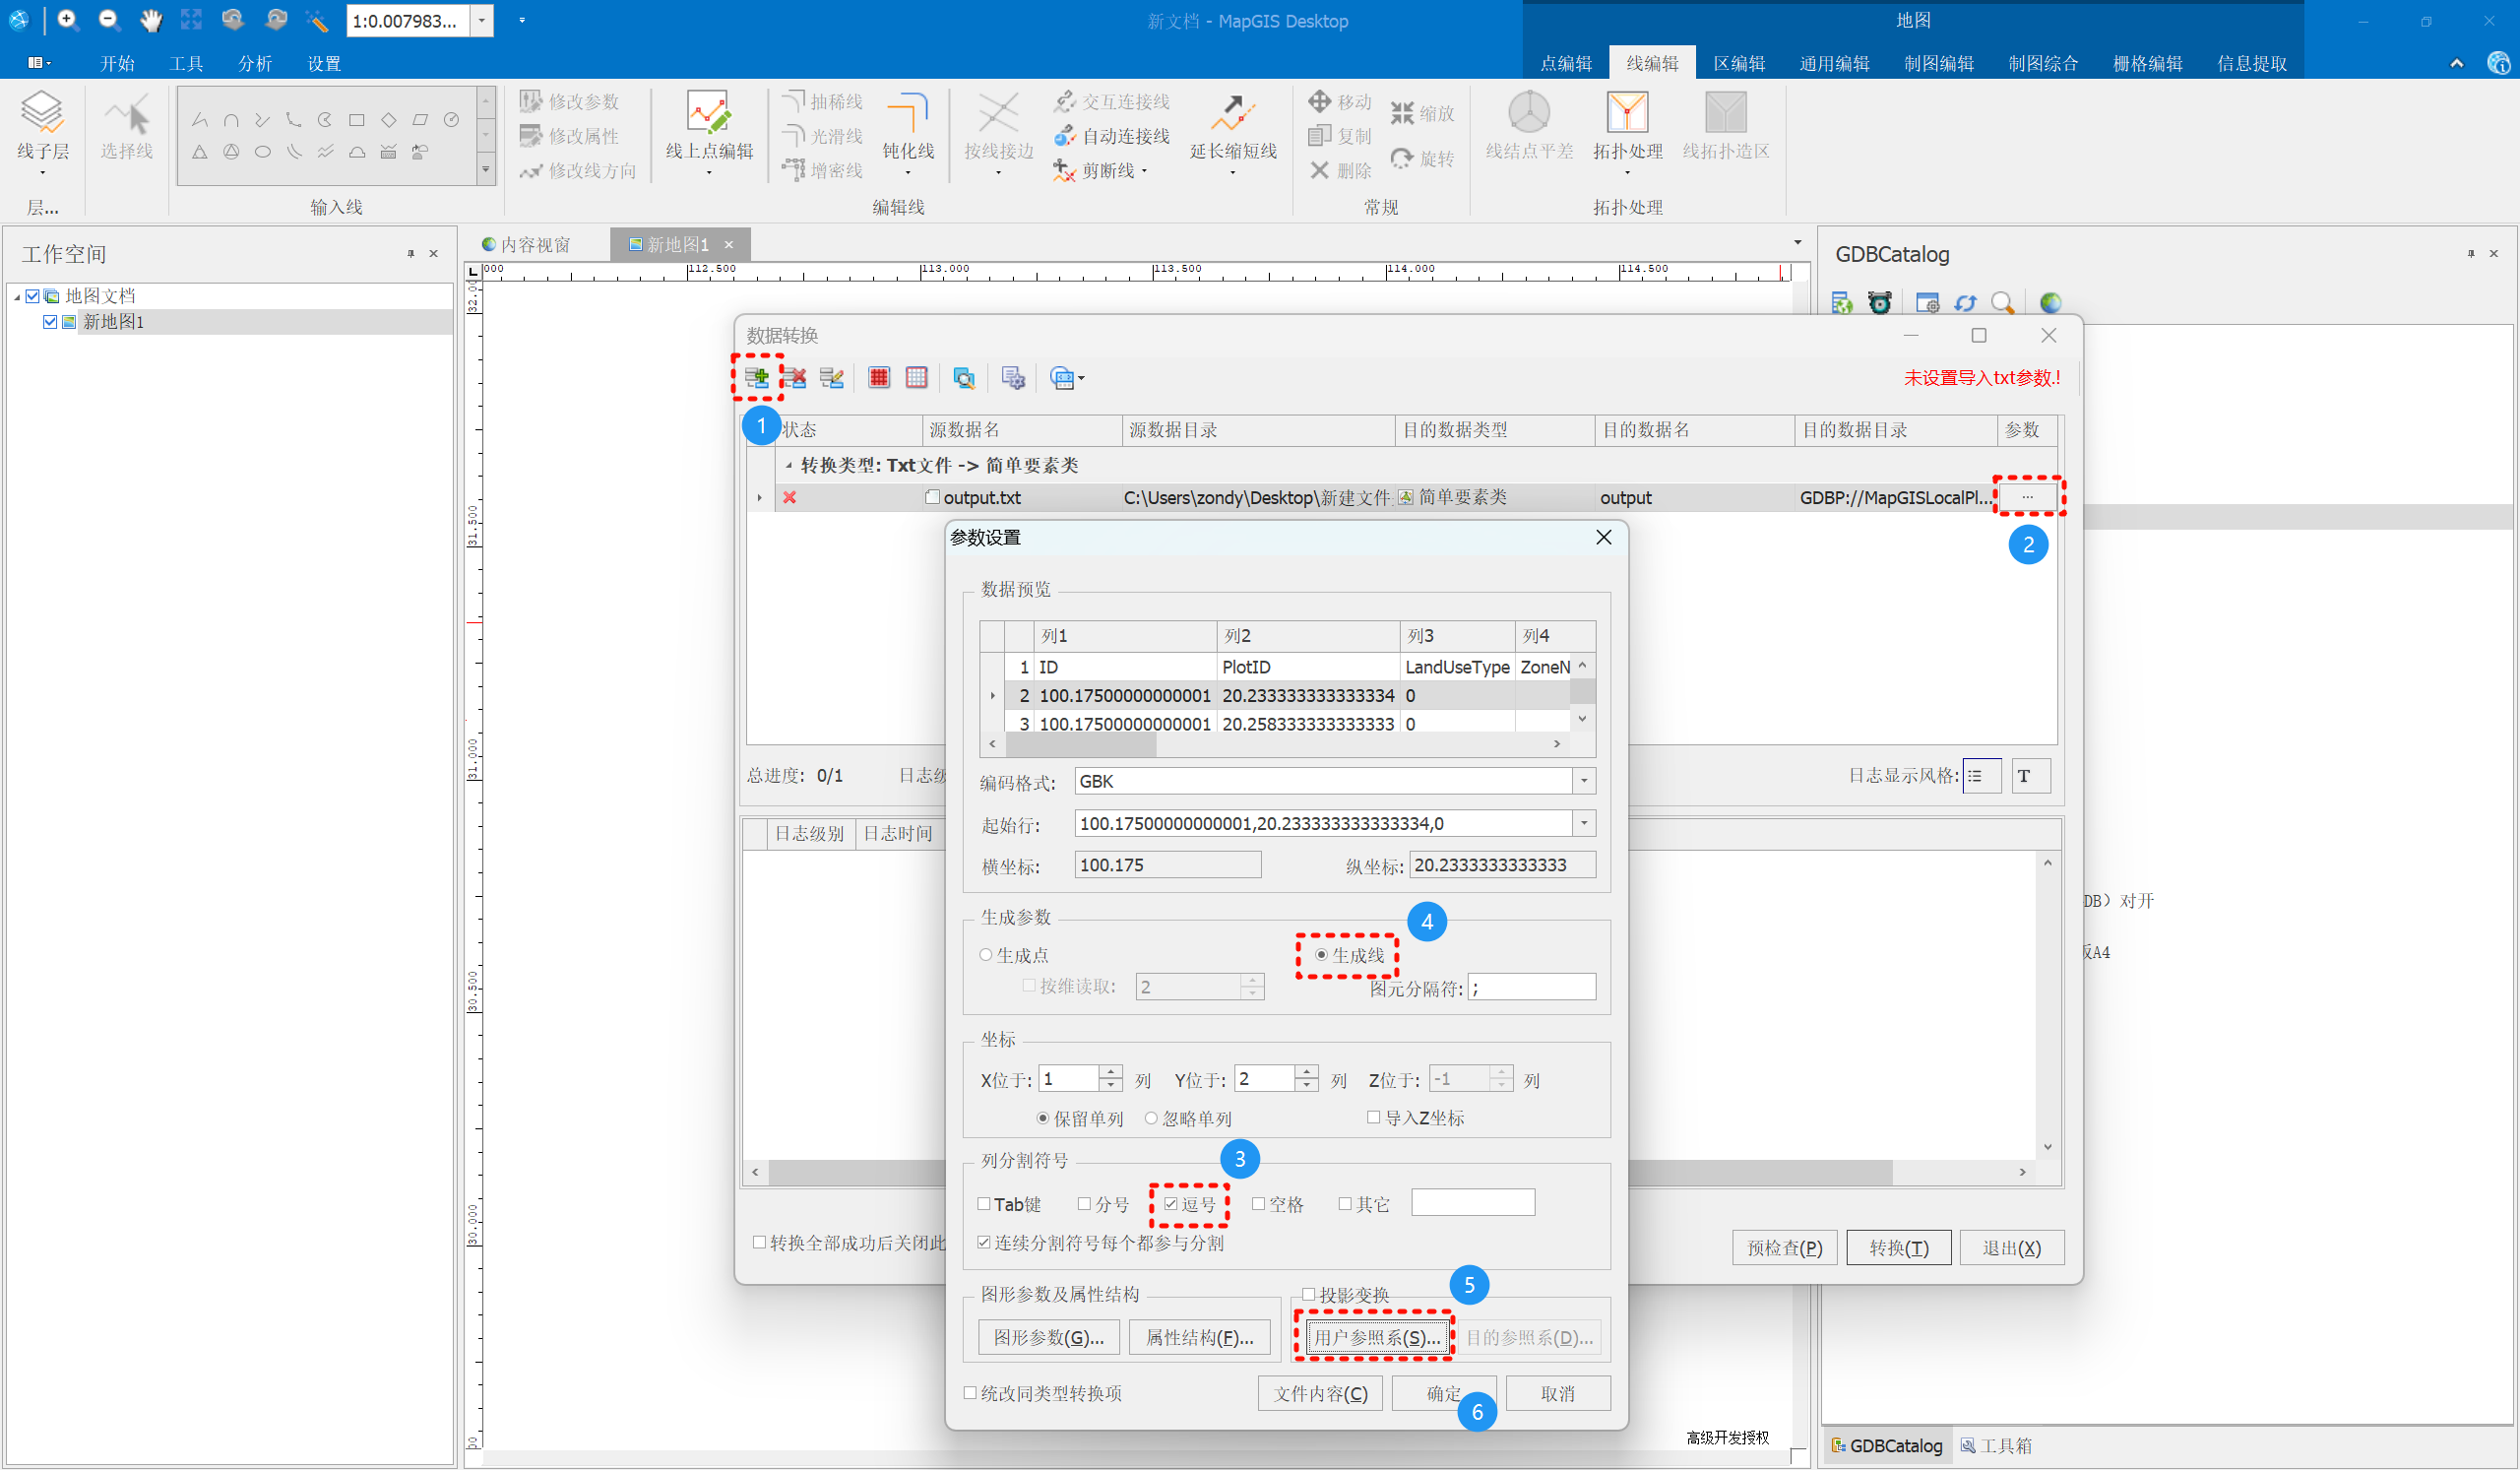Click the Edit Points on Line (线上点编辑) tool
This screenshot has width=2520, height=1470.
(708, 114)
